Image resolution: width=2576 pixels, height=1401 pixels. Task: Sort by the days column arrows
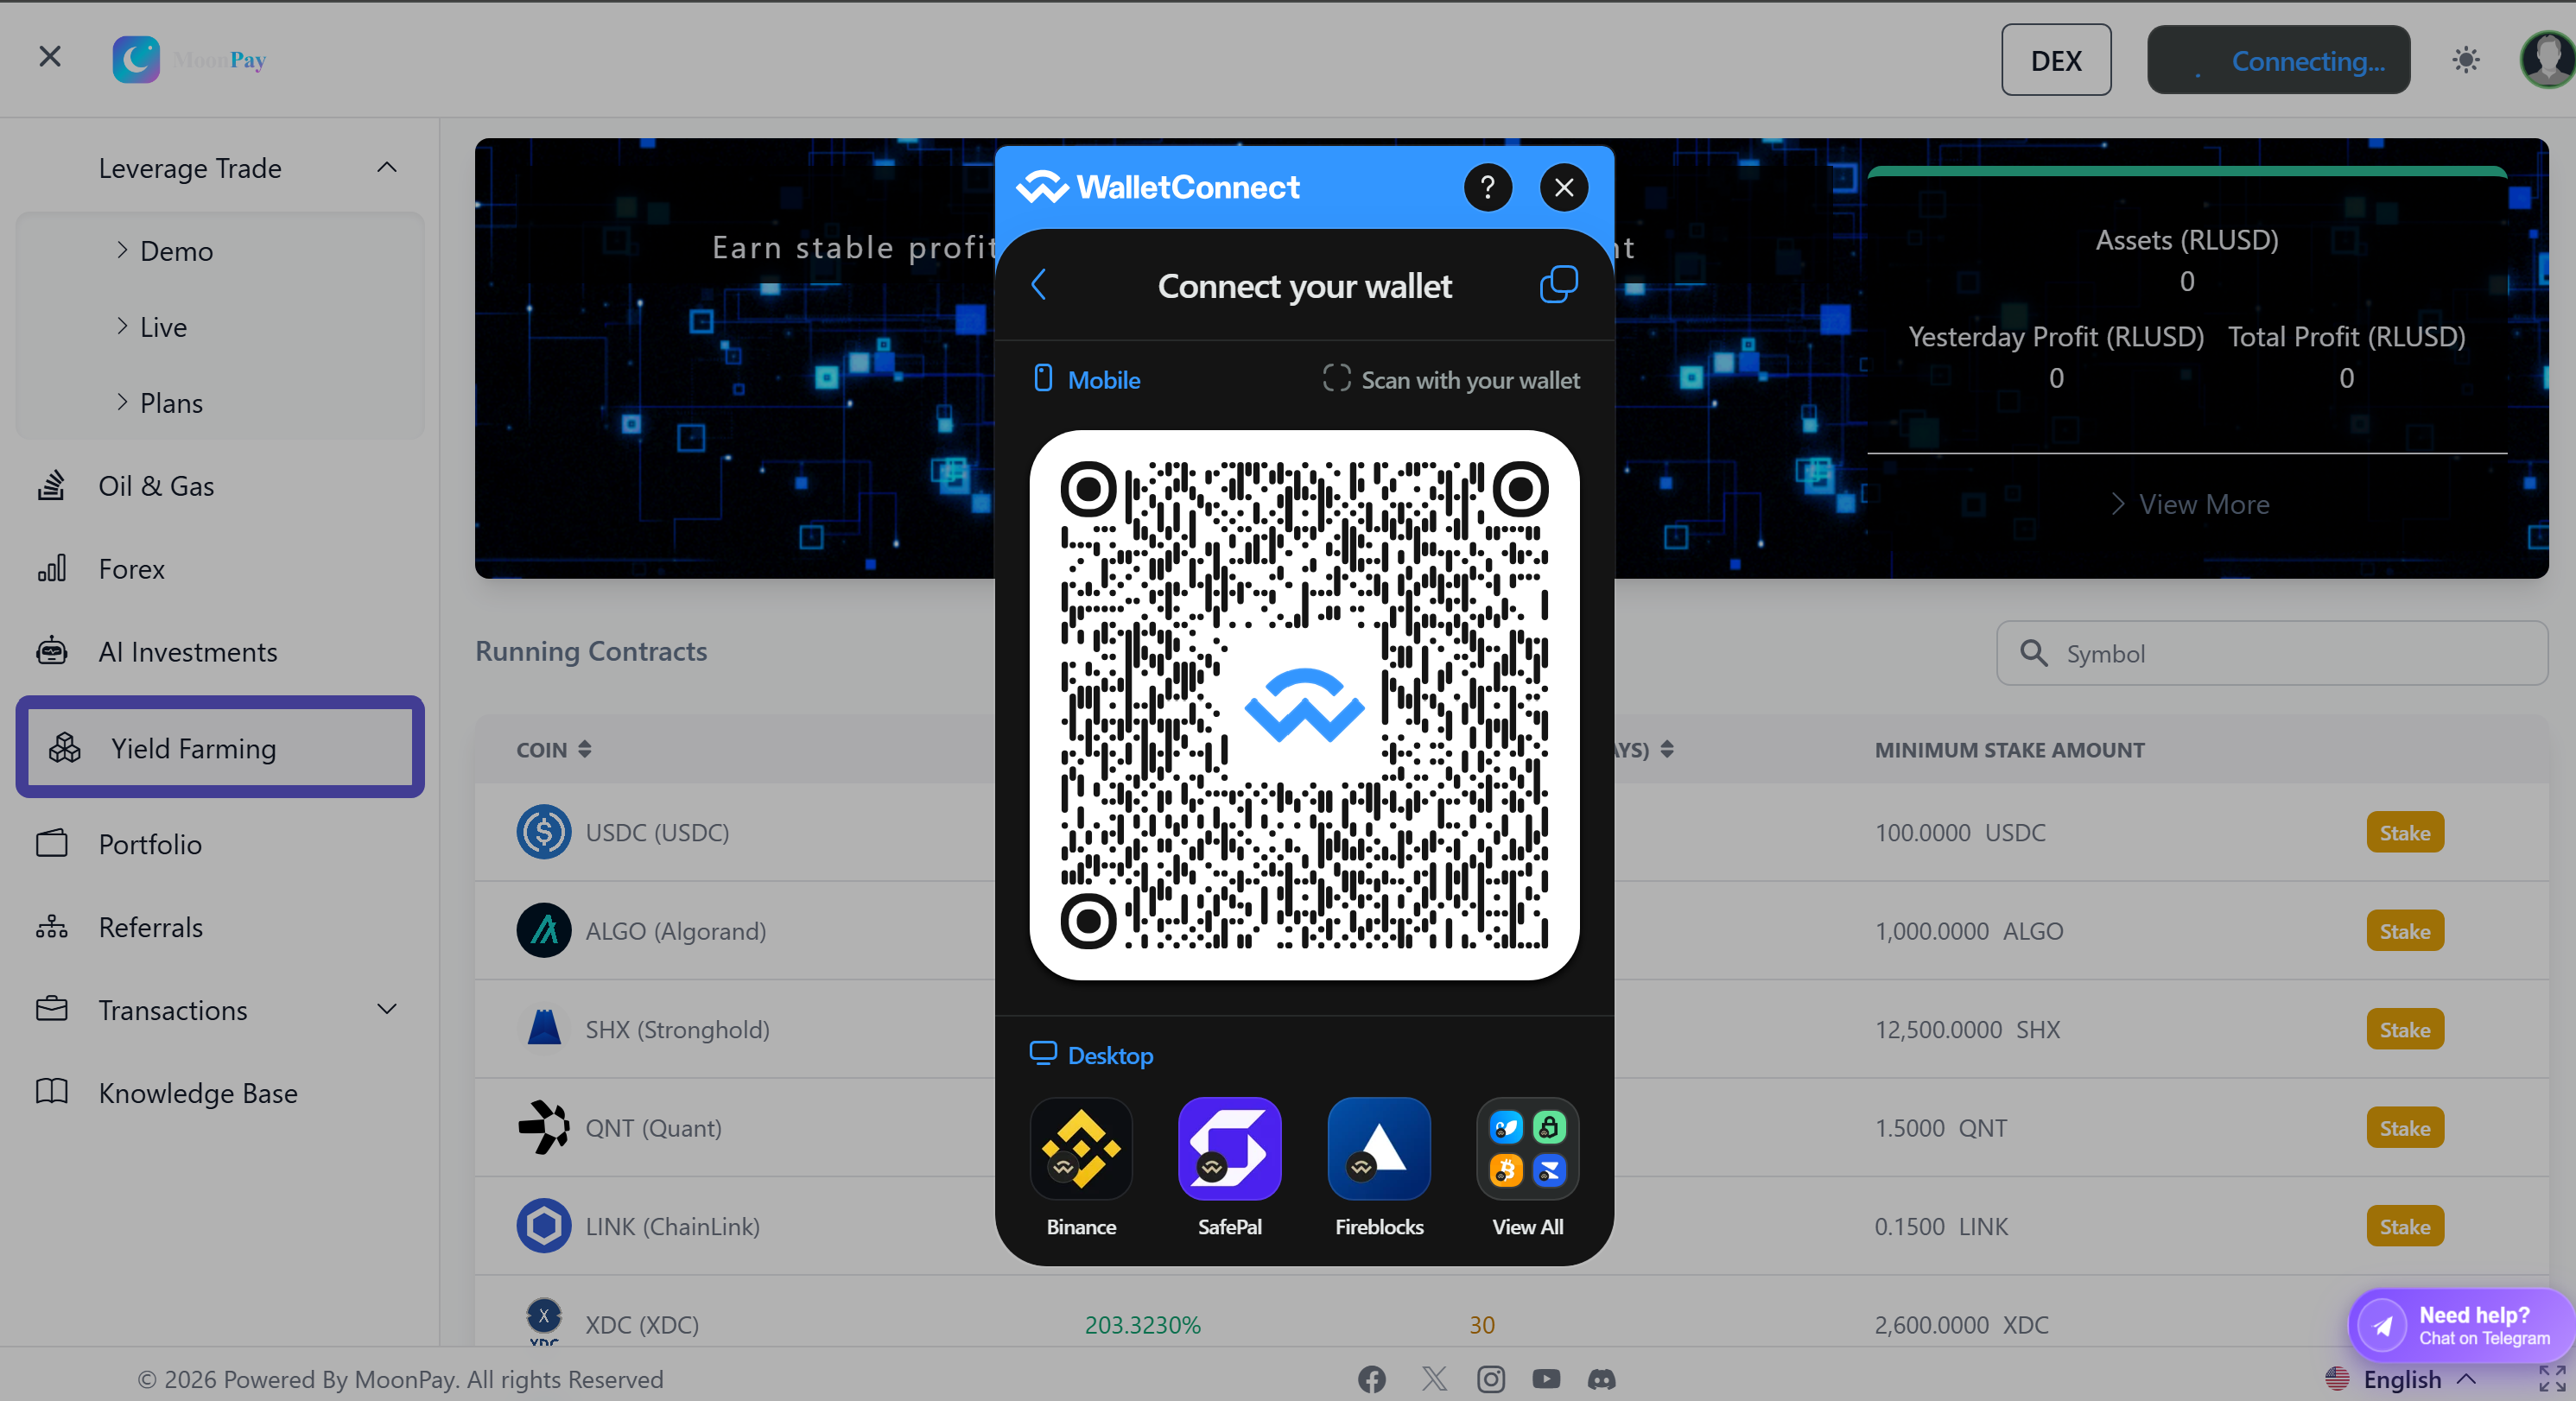point(1667,749)
